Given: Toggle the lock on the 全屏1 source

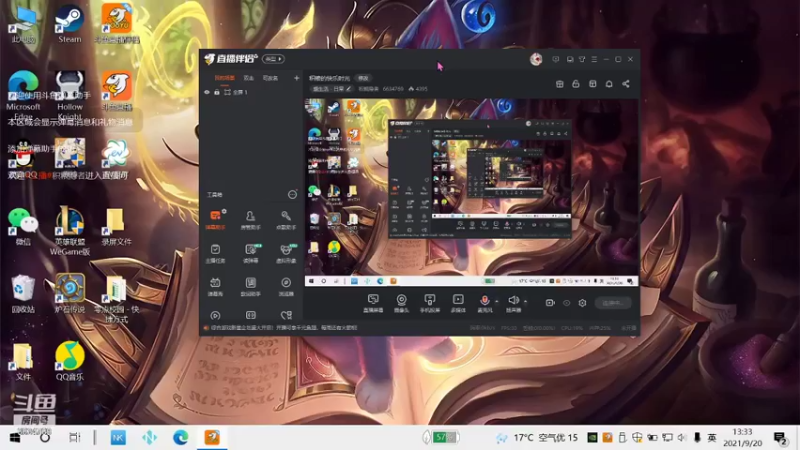Looking at the screenshot, I should [217, 92].
